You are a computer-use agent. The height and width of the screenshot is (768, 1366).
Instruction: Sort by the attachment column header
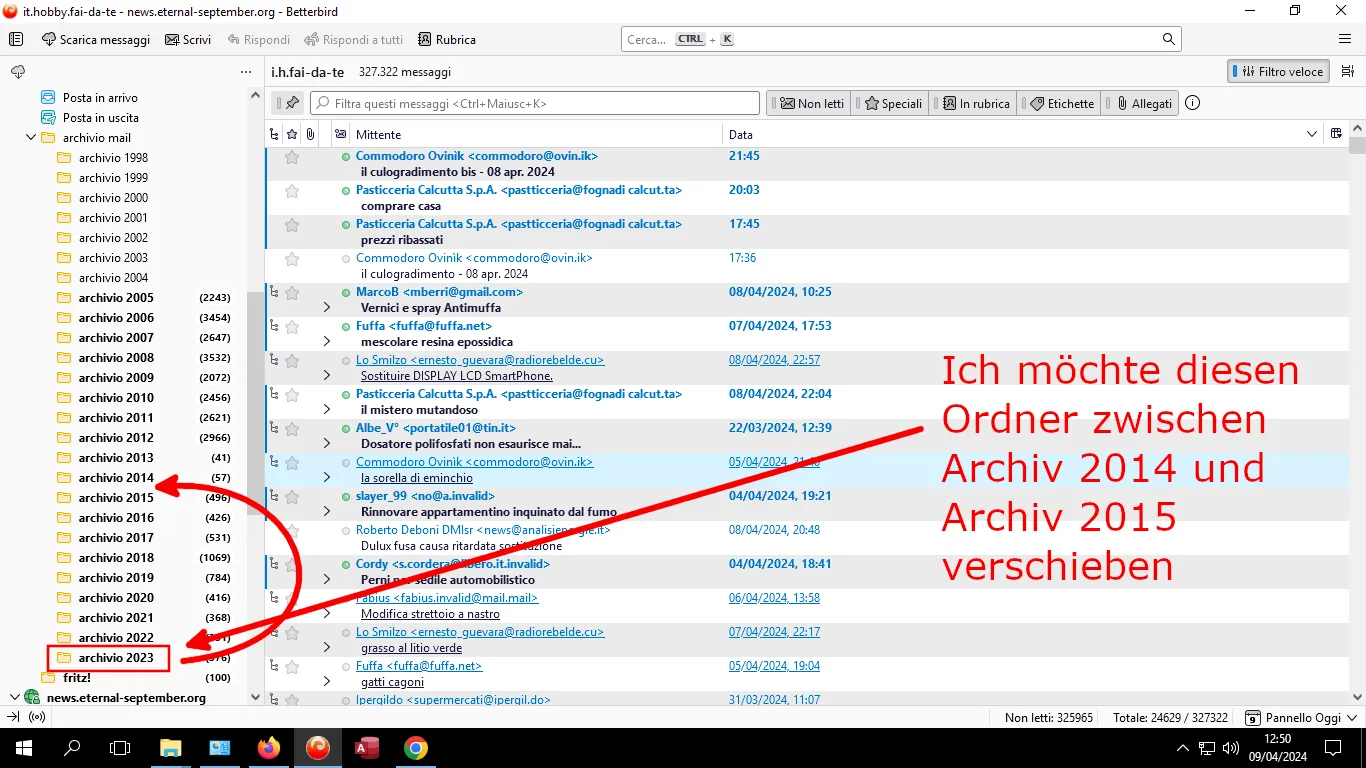310,134
